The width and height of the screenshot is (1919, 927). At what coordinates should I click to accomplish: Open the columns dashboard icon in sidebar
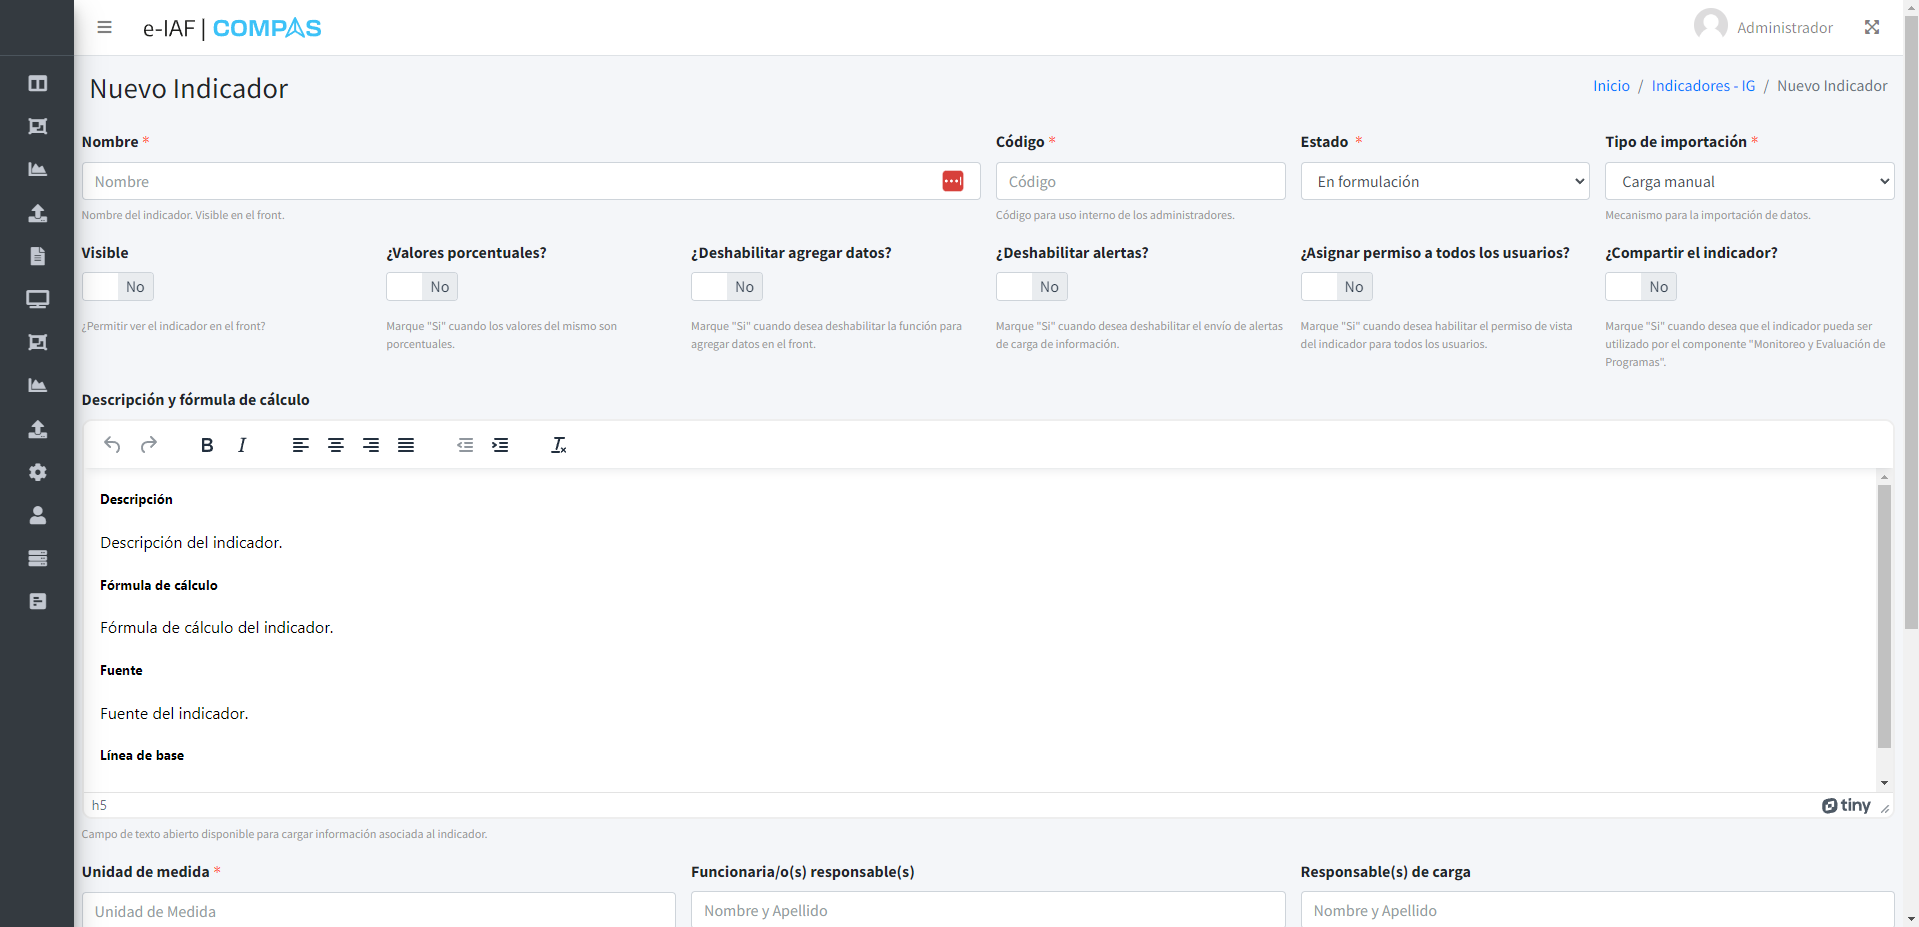click(x=37, y=83)
